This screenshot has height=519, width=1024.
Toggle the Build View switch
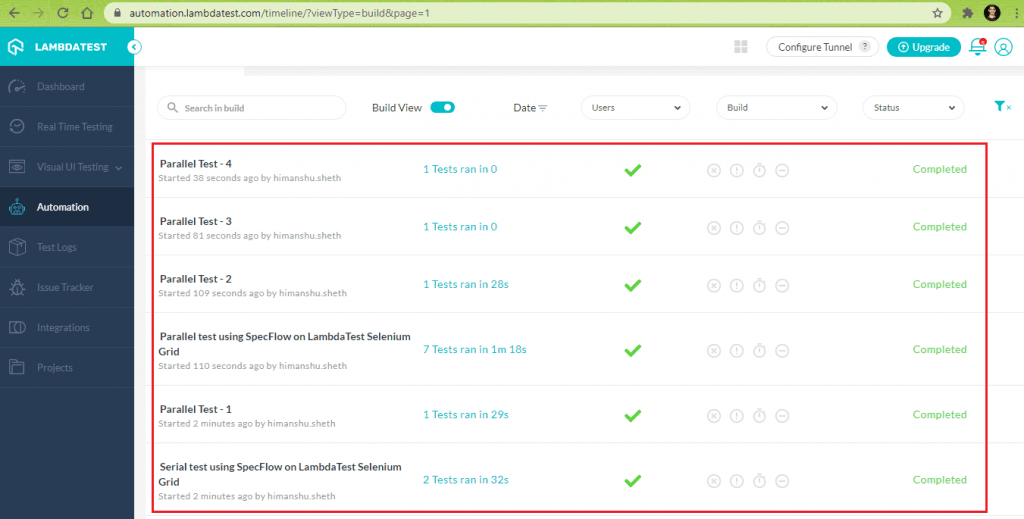pyautogui.click(x=442, y=108)
